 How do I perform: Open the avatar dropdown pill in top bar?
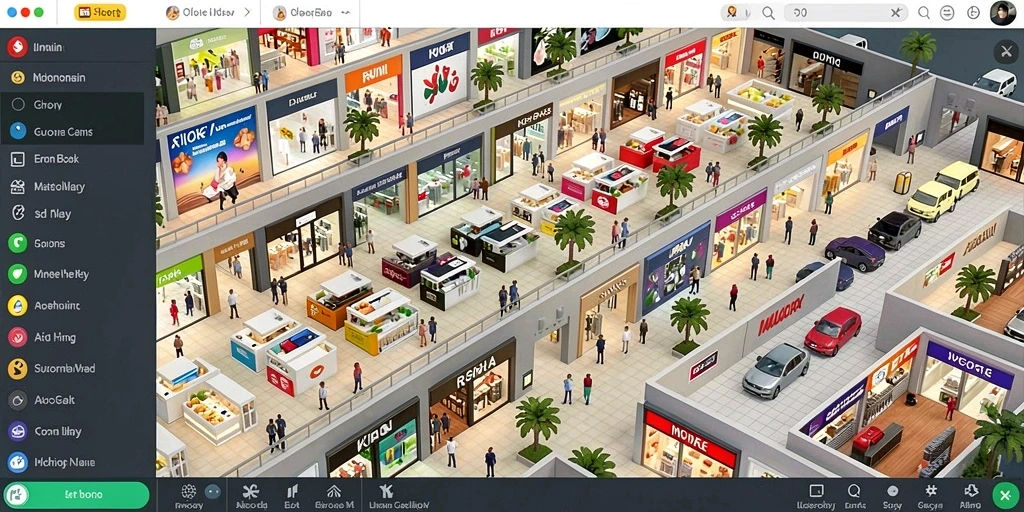pyautogui.click(x=739, y=12)
